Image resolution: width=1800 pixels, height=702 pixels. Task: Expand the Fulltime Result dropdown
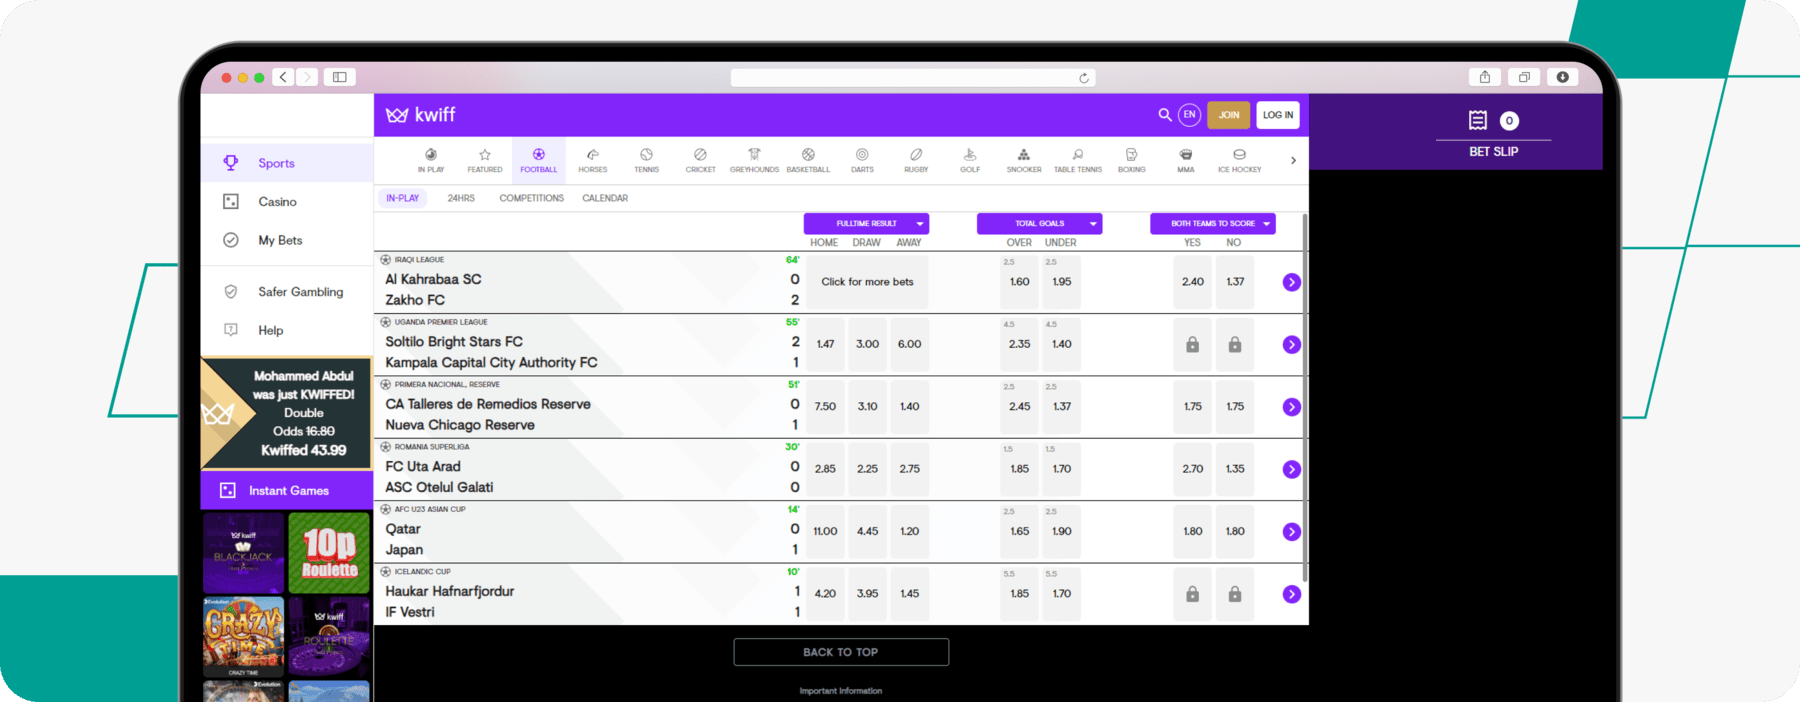click(866, 224)
